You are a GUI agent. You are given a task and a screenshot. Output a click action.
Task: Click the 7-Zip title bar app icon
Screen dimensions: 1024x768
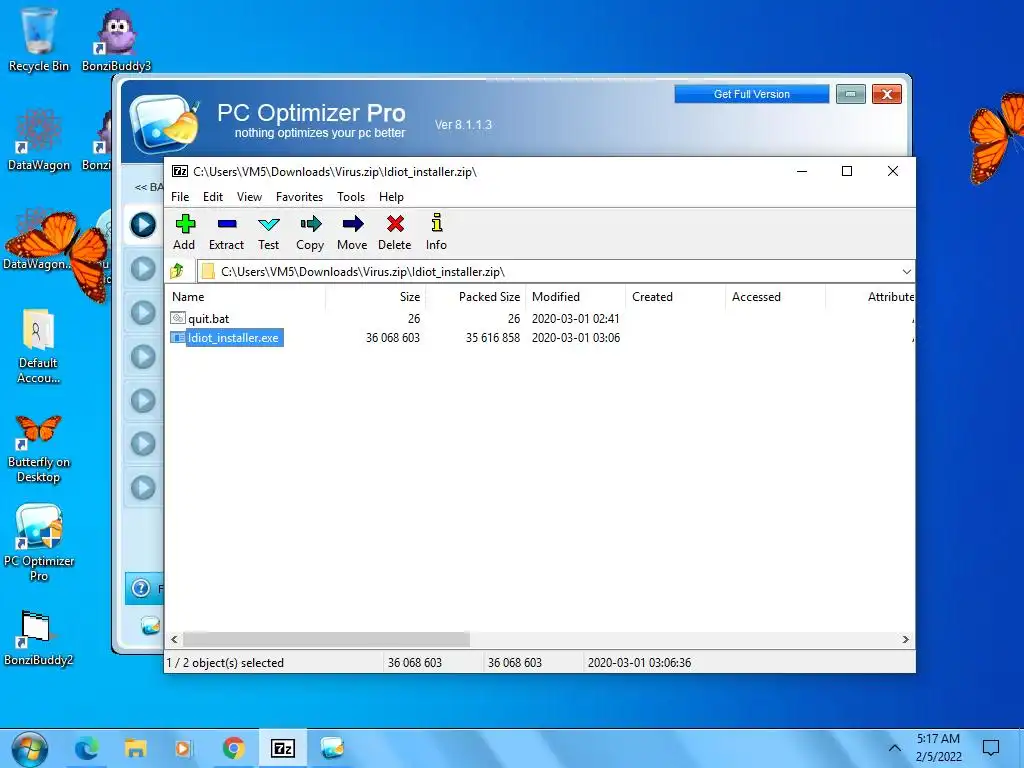180,171
